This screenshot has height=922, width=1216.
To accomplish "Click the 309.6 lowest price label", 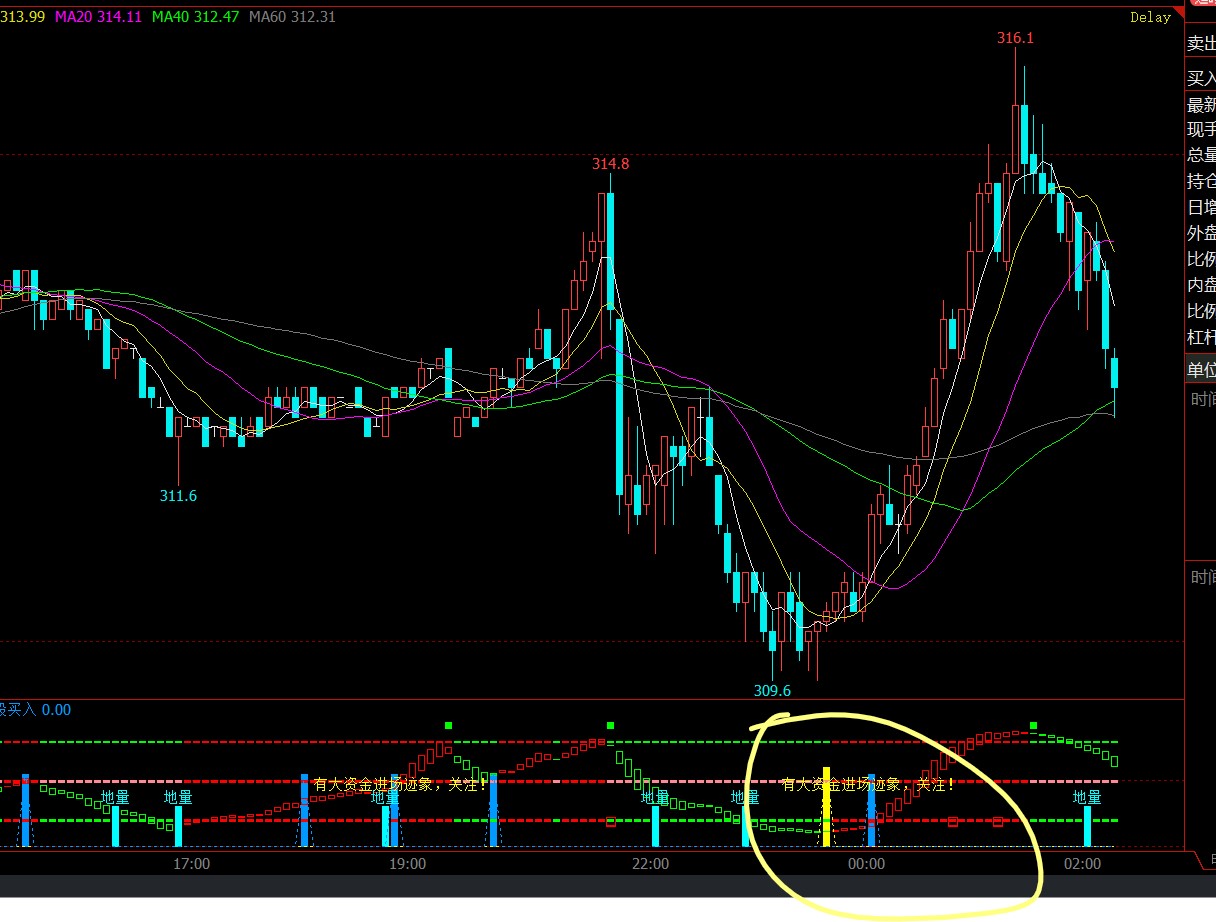I will pos(772,690).
